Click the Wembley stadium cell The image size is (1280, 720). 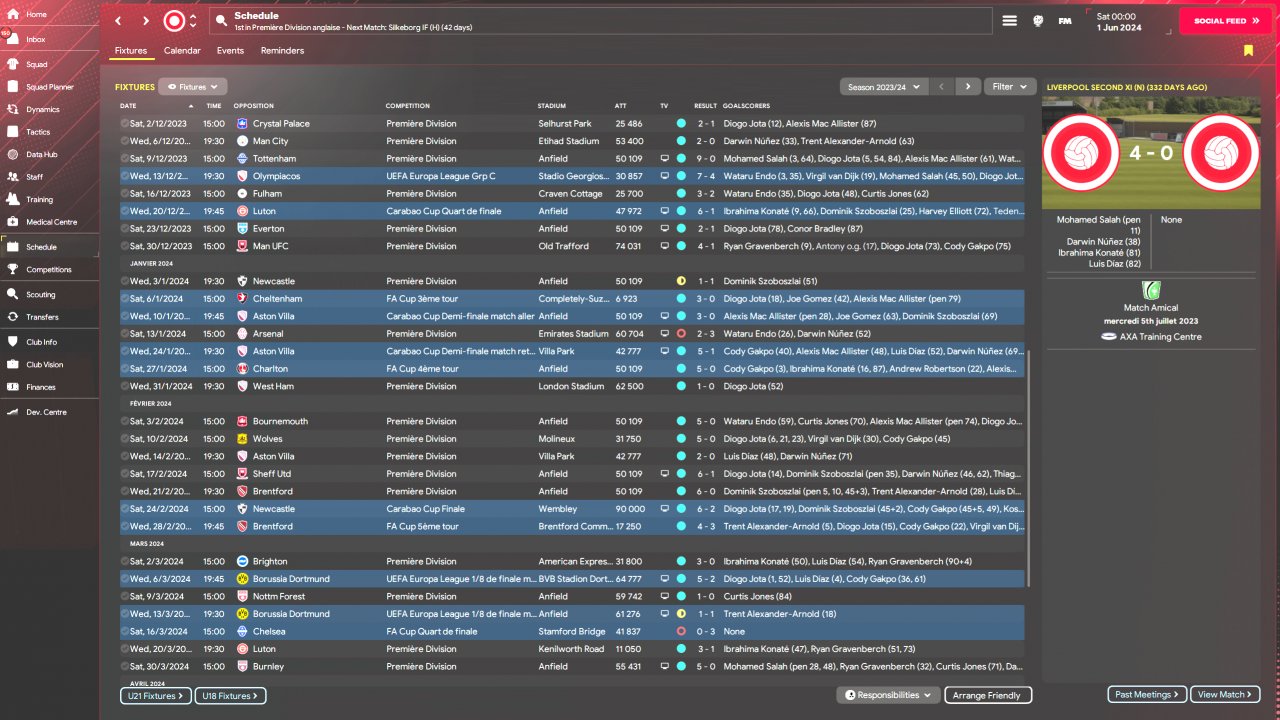click(557, 509)
